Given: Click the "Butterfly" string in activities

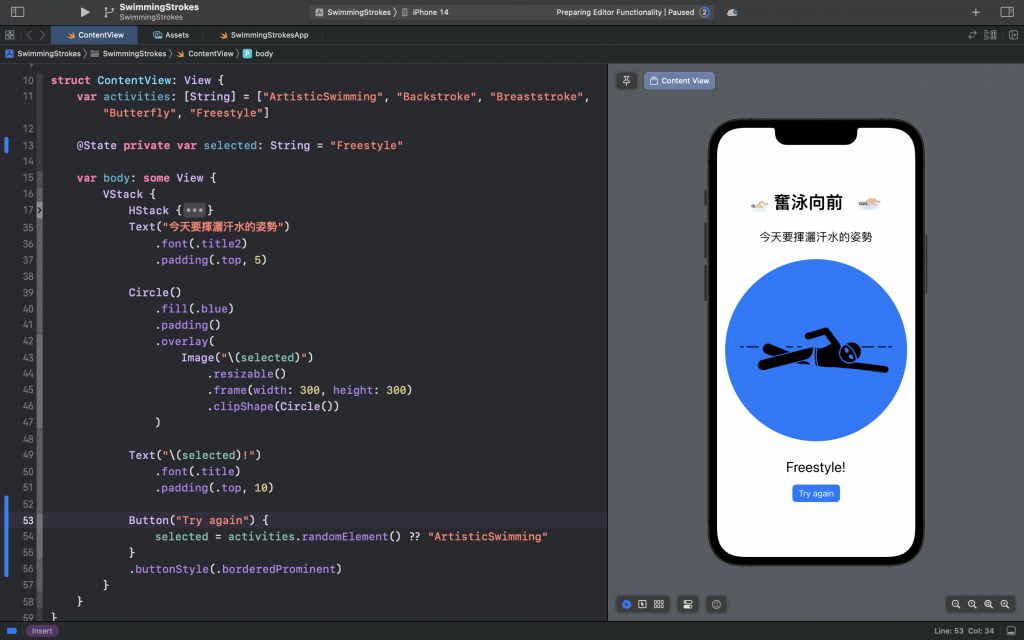Looking at the screenshot, I should (140, 112).
